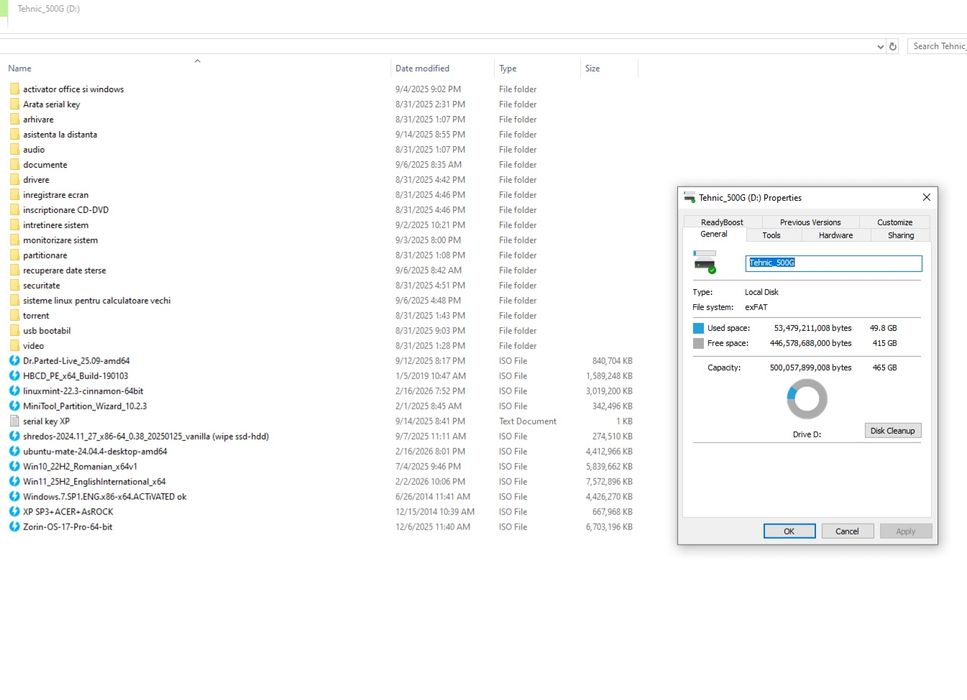Switch to the Customize tab
The height and width of the screenshot is (700, 967).
coord(895,222)
